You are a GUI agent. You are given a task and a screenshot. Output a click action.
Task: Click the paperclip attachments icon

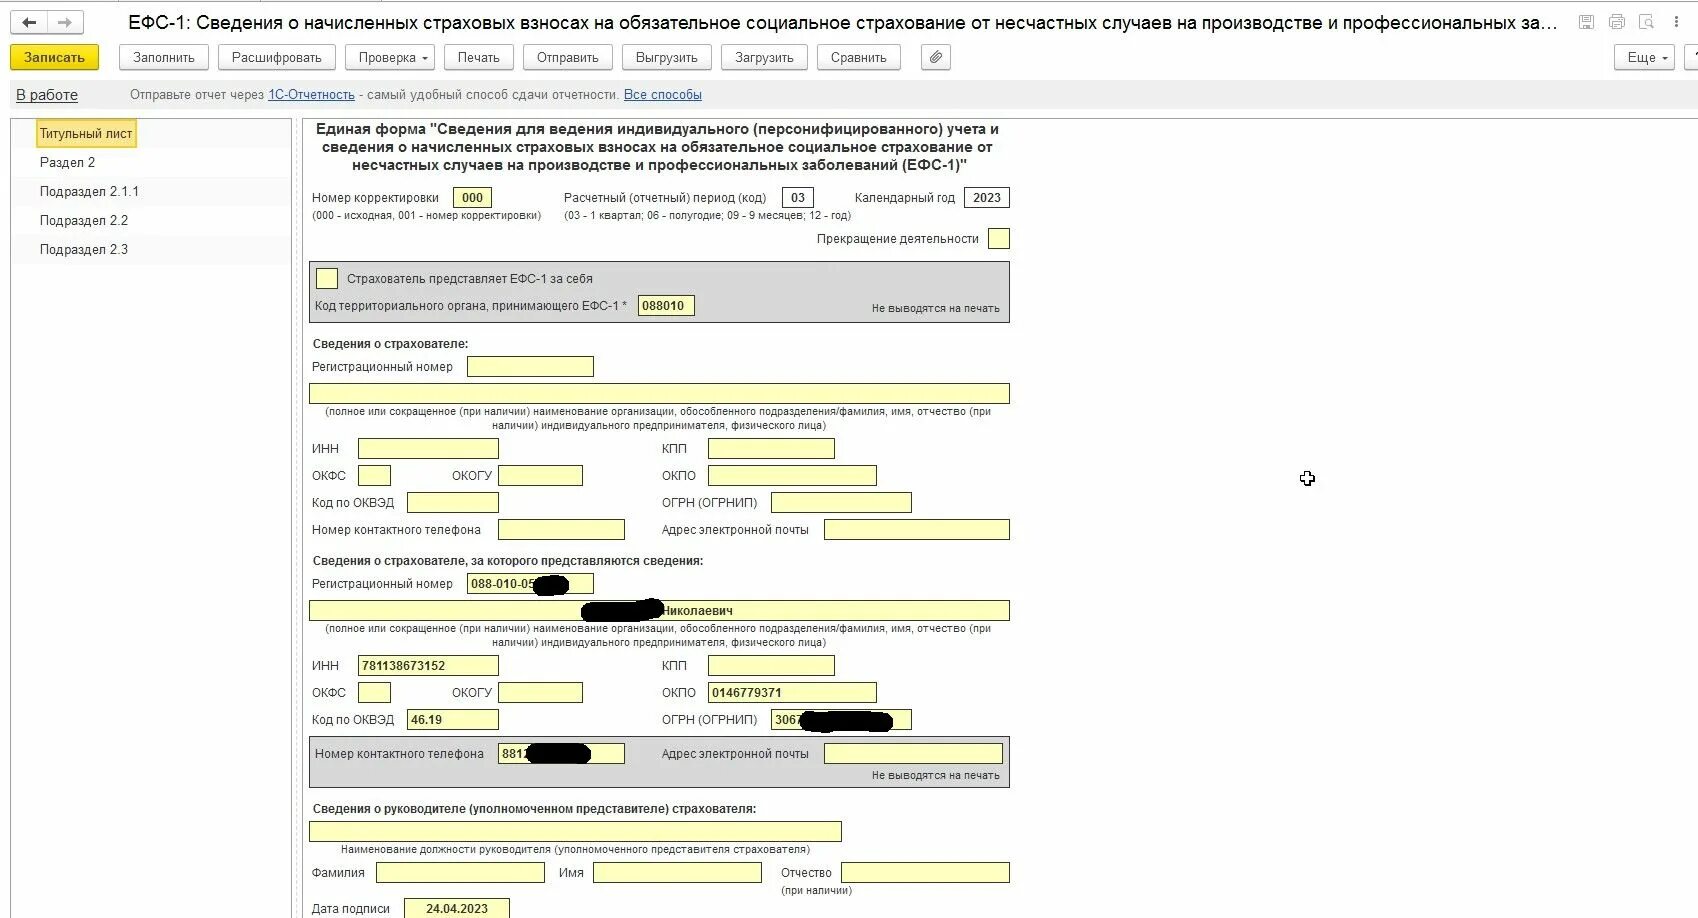click(x=935, y=58)
